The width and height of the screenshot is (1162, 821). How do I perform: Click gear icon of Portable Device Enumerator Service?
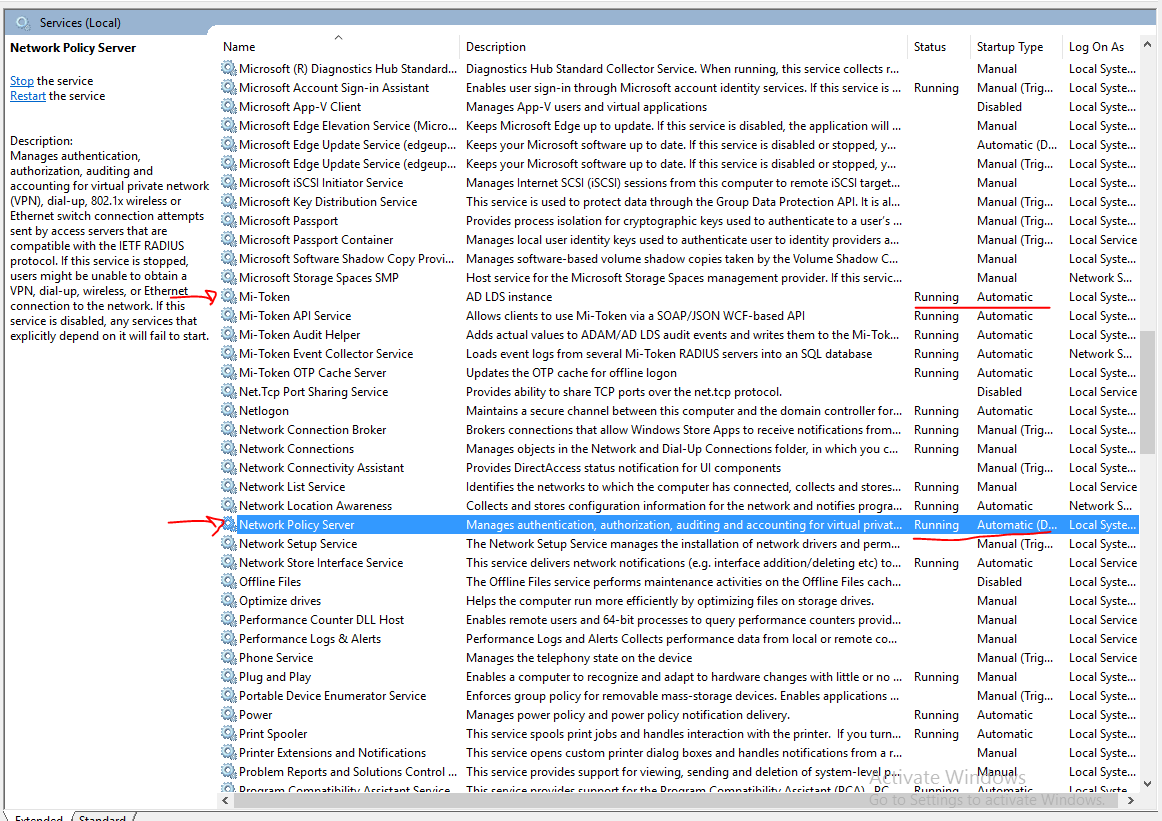click(x=228, y=696)
